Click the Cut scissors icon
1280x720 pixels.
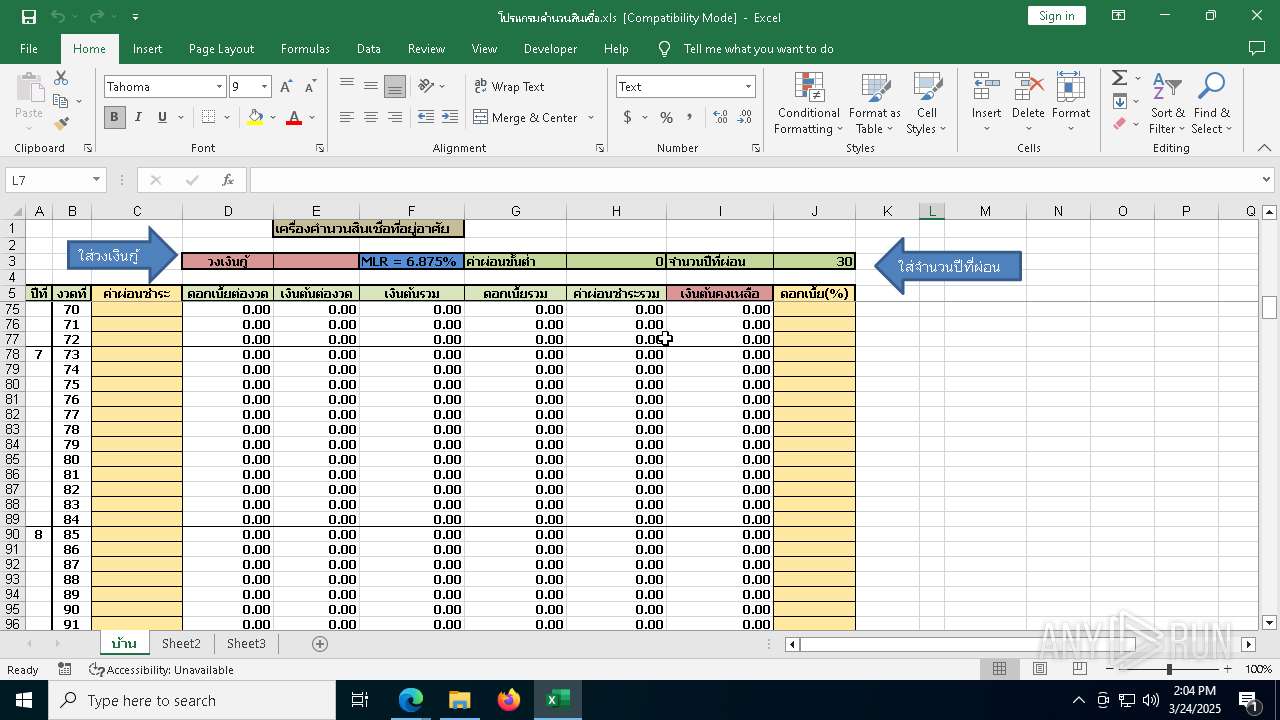pos(61,78)
